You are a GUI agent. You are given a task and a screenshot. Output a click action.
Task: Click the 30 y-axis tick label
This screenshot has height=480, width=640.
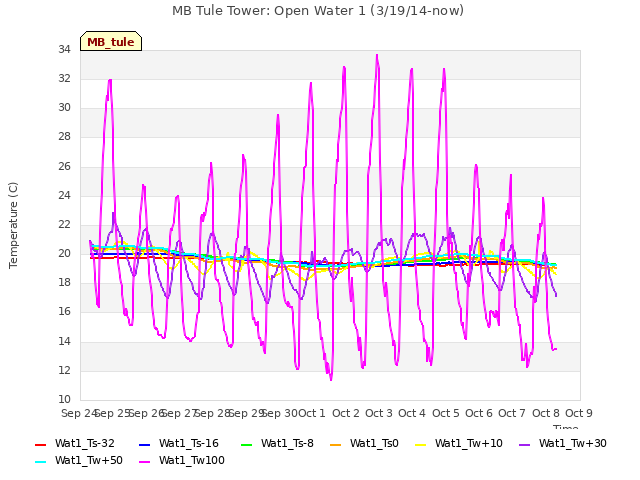[64, 107]
